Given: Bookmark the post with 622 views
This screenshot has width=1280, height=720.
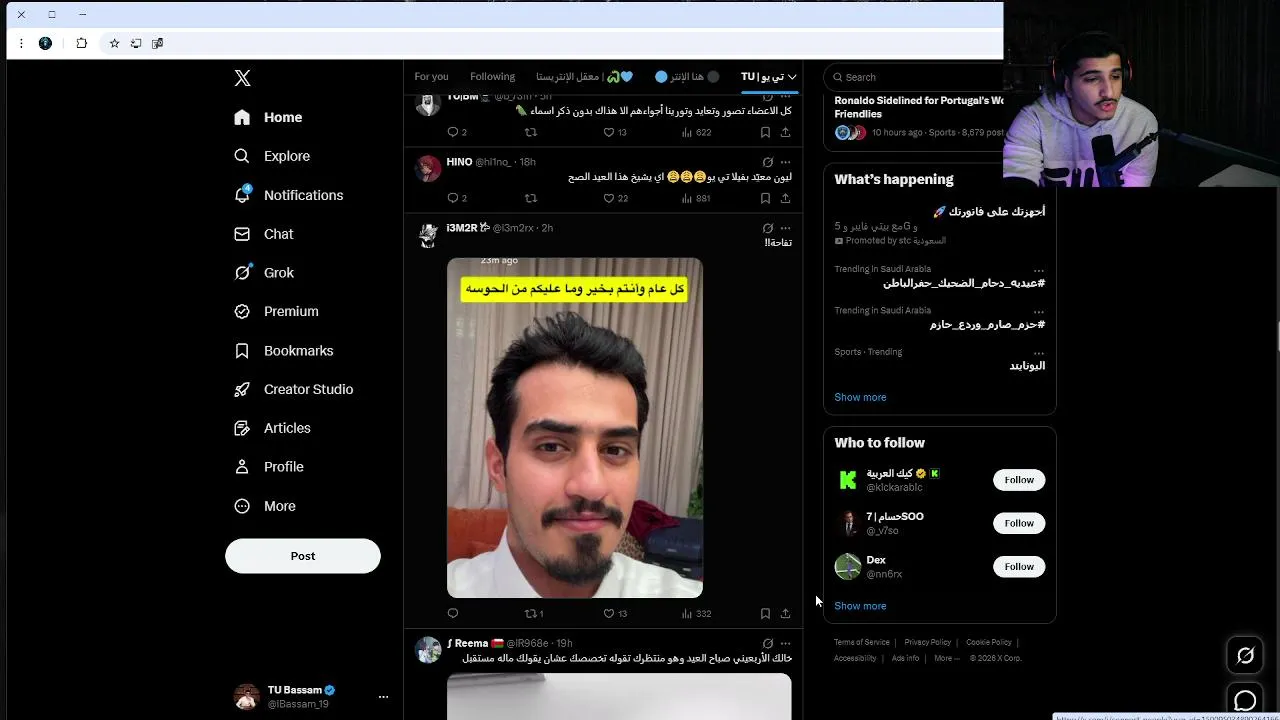Looking at the screenshot, I should (765, 132).
